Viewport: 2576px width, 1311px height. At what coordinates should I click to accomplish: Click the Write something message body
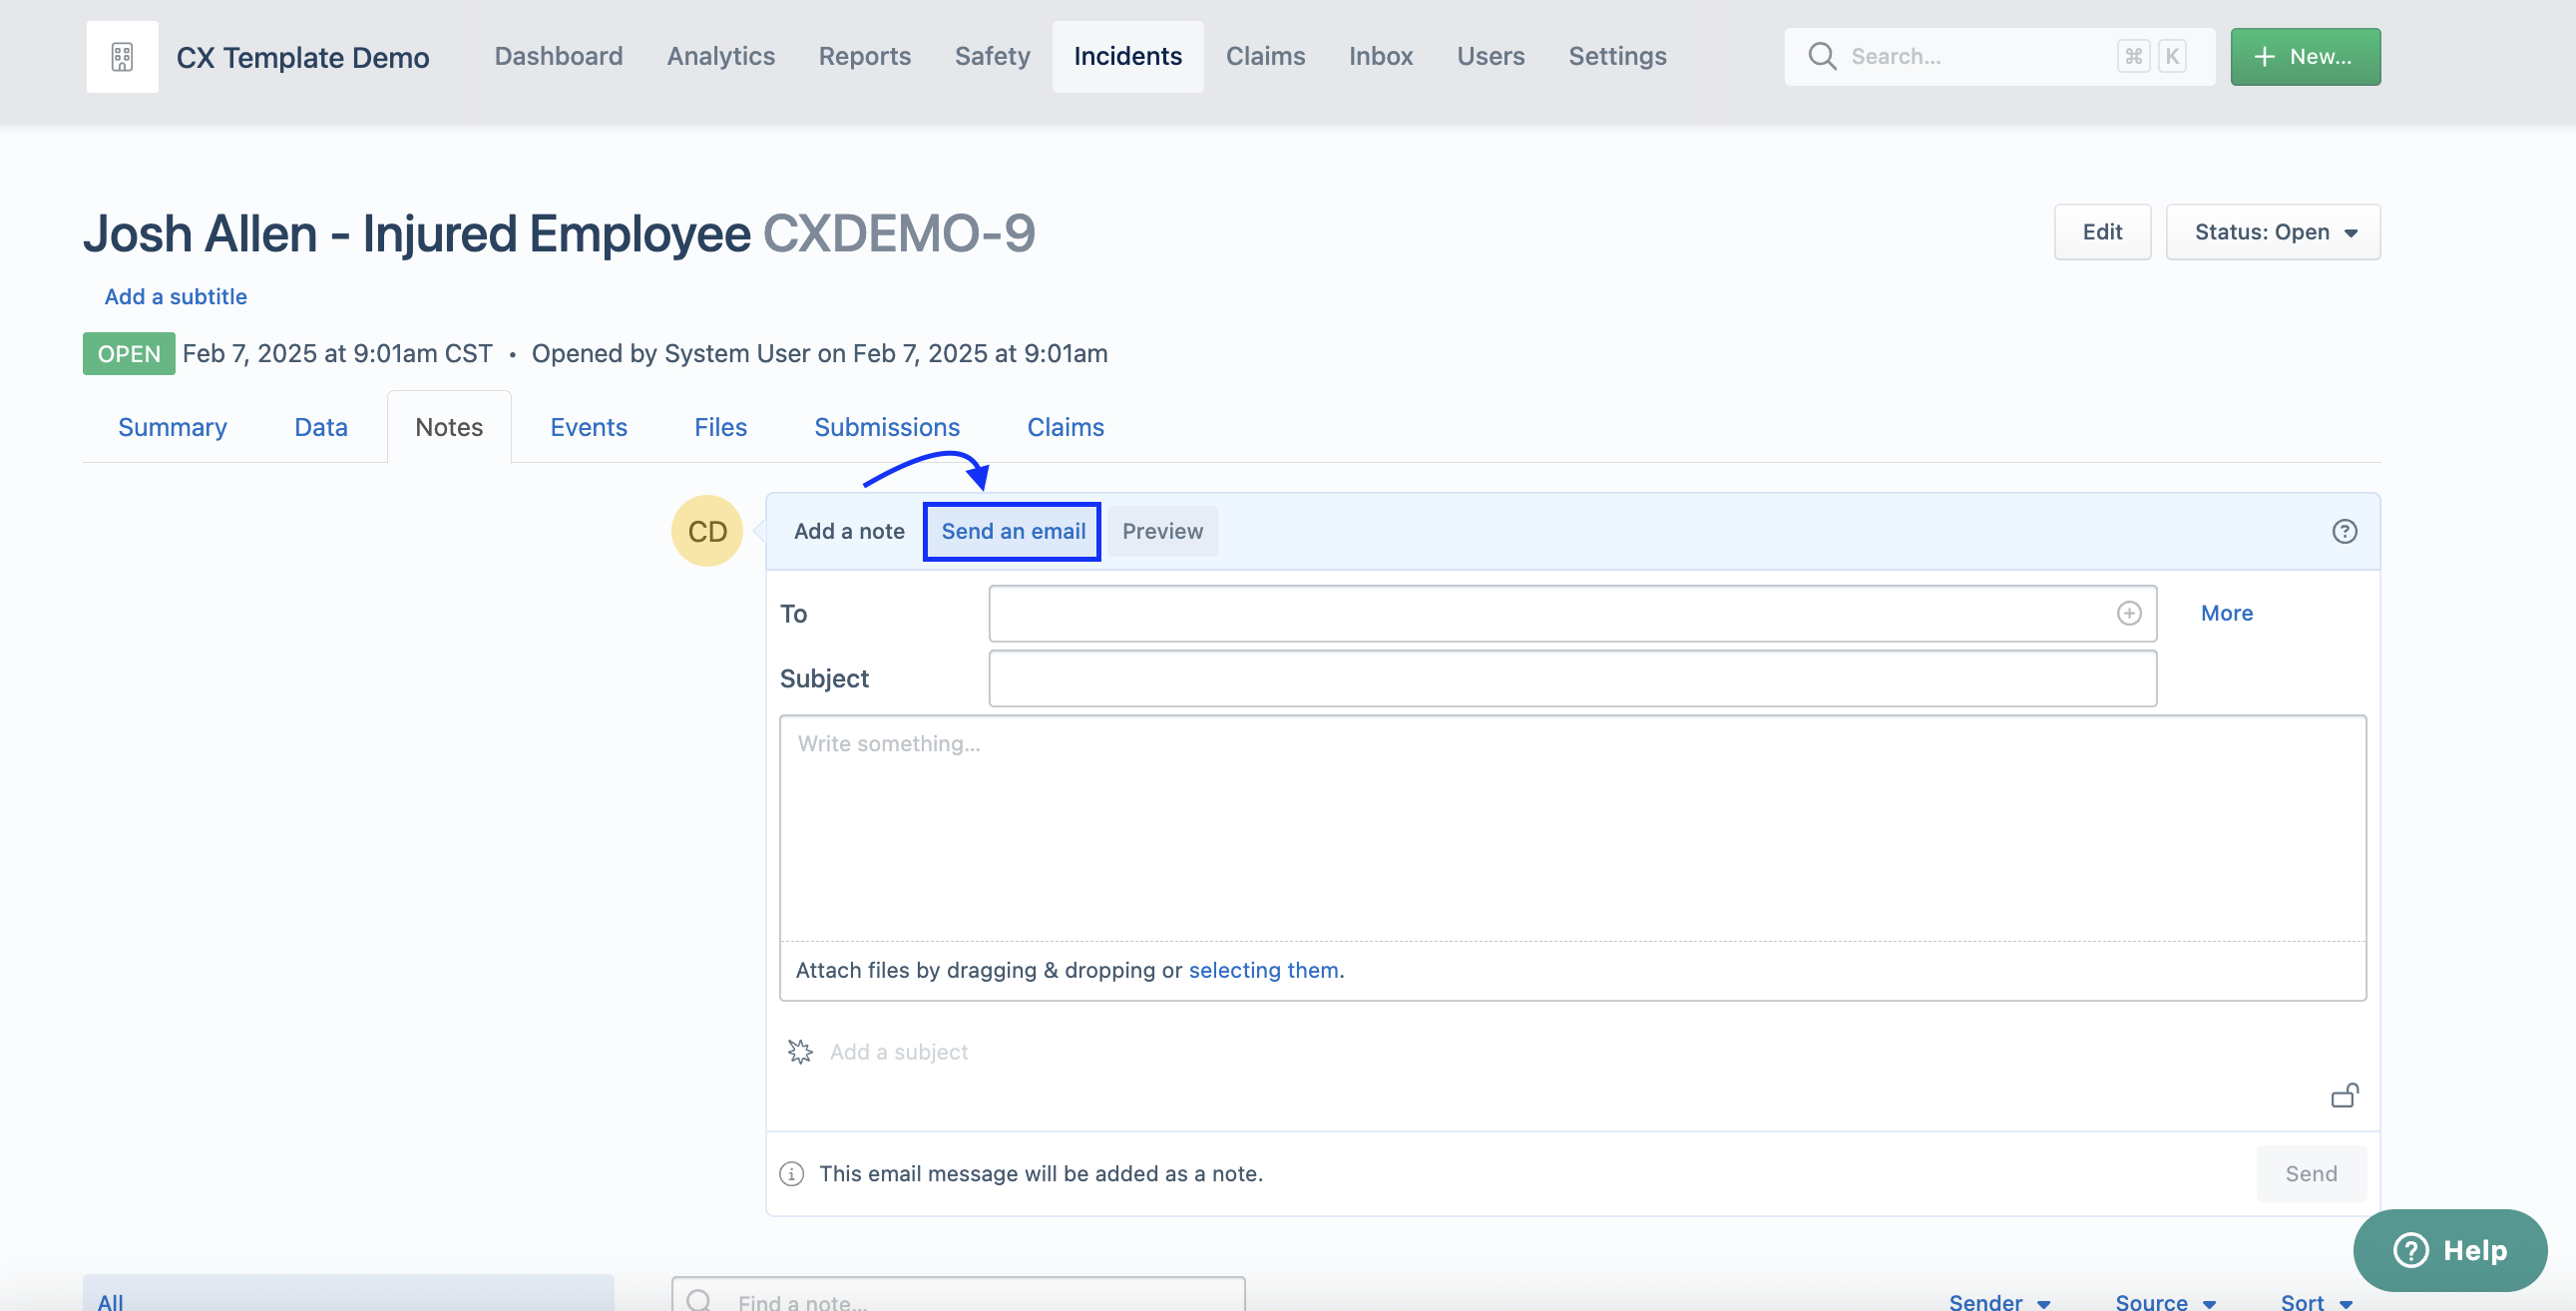[x=1572, y=828]
